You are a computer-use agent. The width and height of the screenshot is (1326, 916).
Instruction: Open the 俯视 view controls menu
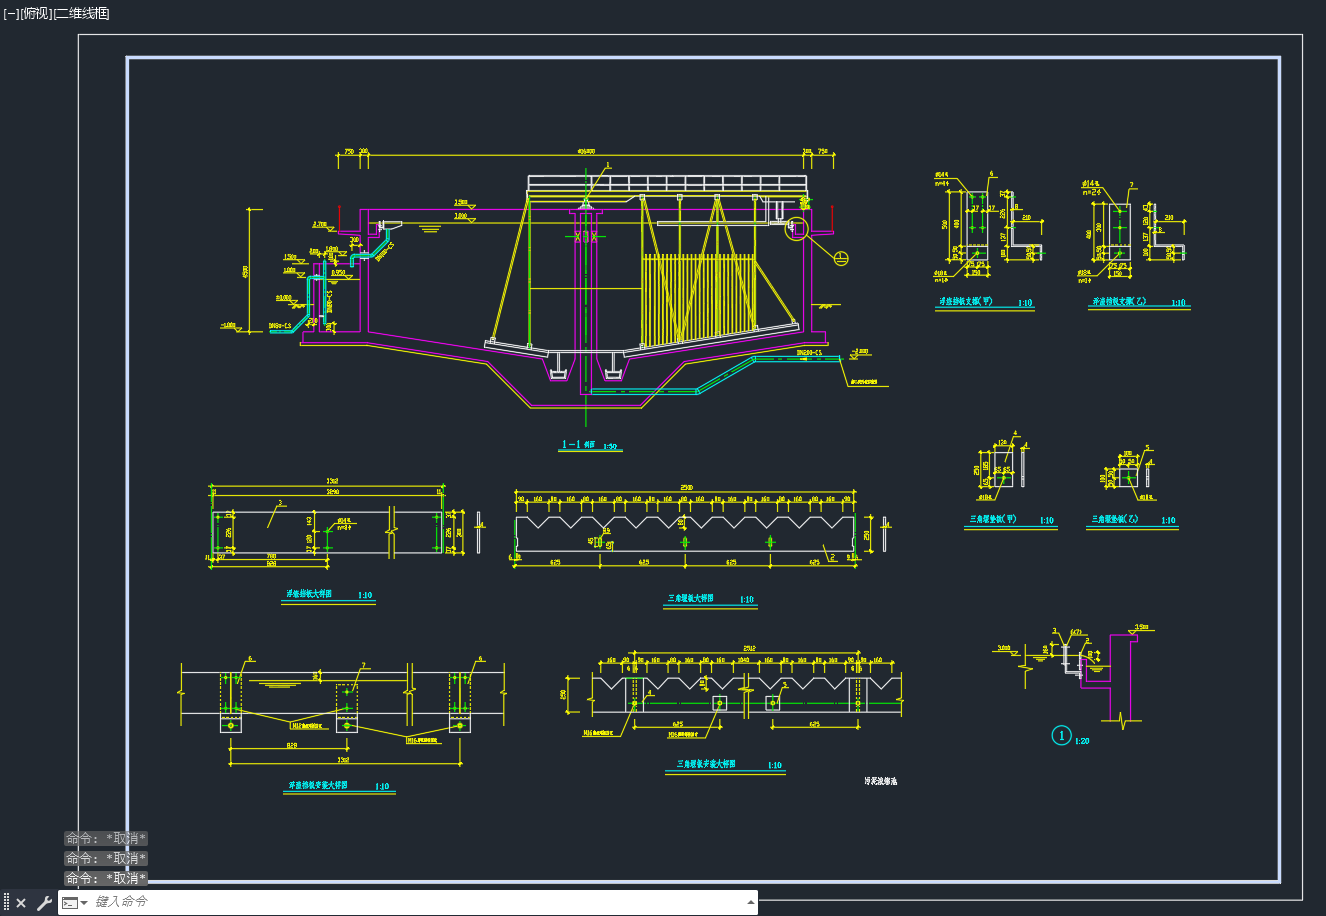pyautogui.click(x=36, y=13)
